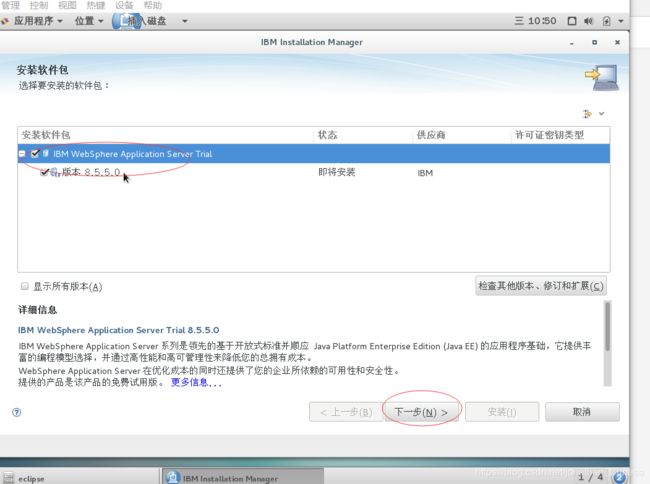Viewport: 650px width, 484px height.
Task: Open the 热键 menu
Action: (95, 5)
